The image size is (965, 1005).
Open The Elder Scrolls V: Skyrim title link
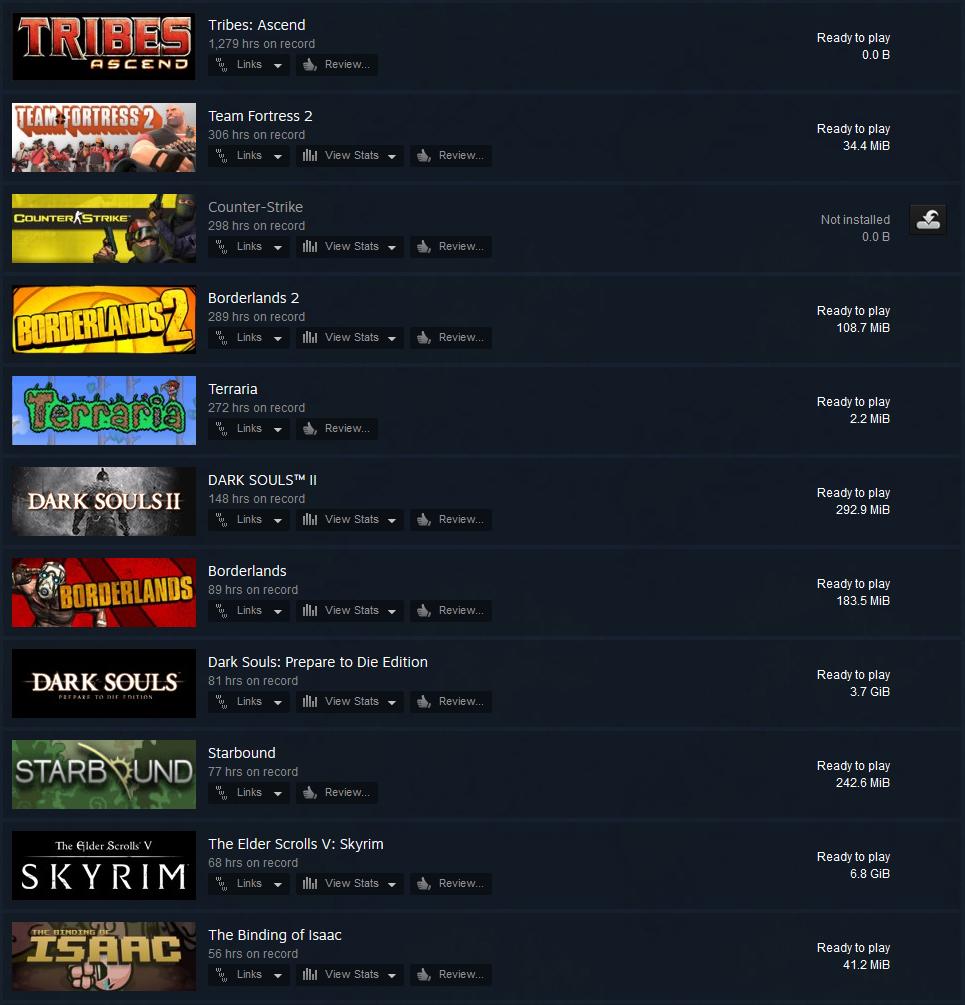click(x=295, y=844)
